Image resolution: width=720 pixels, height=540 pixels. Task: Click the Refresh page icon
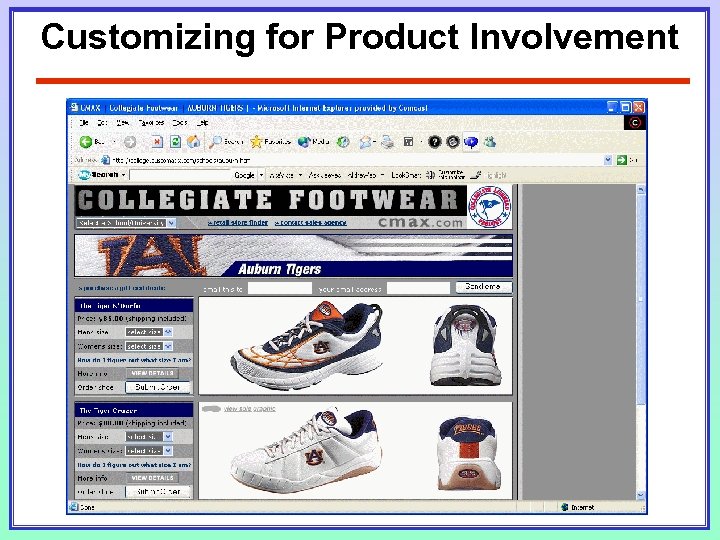tap(175, 142)
